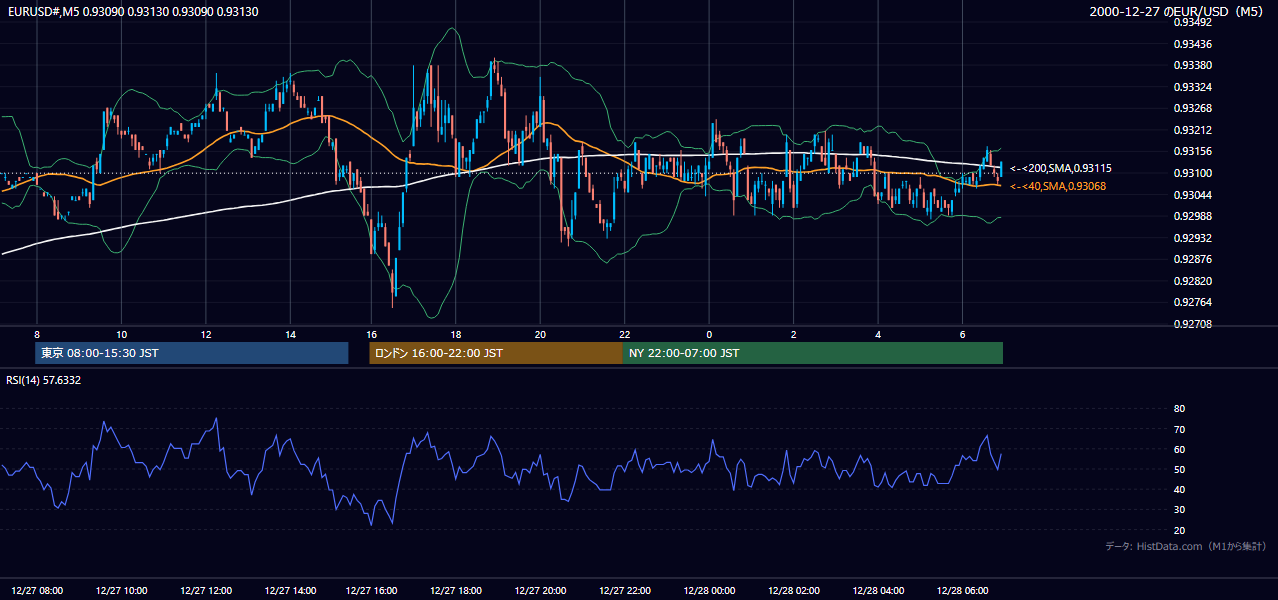Click the 40 SMA 0.93068 label
Screen dimensions: 1278x600
pyautogui.click(x=1060, y=186)
